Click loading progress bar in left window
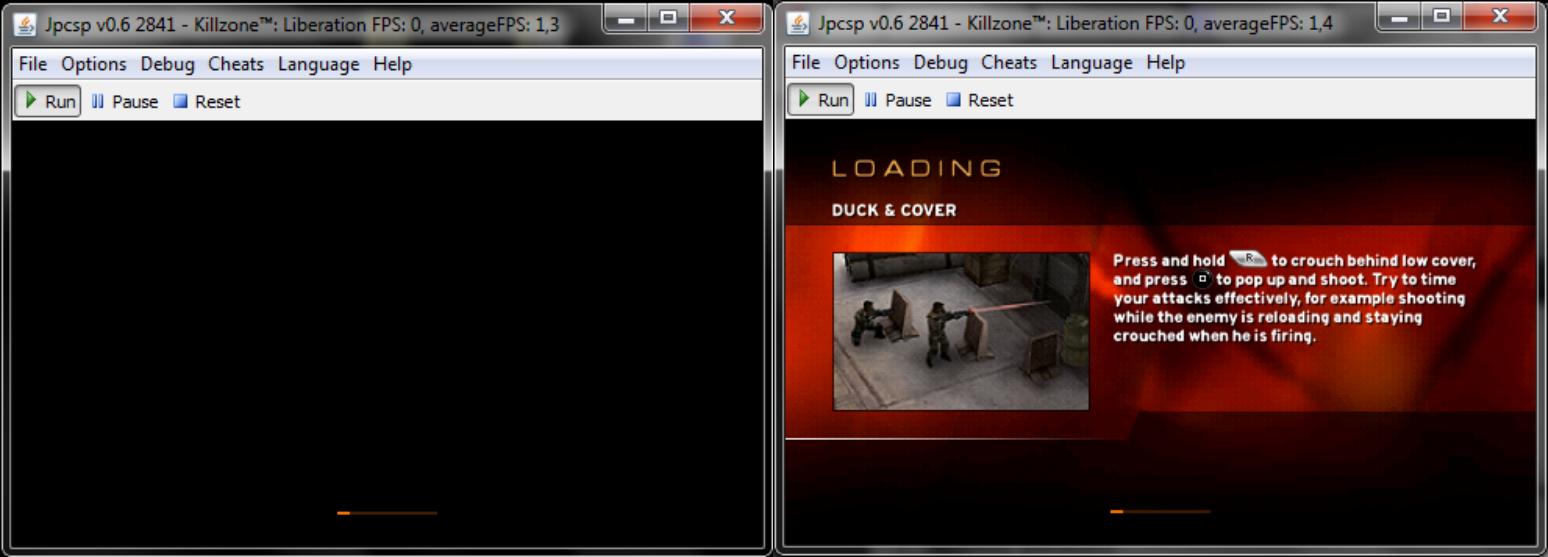The width and height of the screenshot is (1548, 557). (x=387, y=513)
